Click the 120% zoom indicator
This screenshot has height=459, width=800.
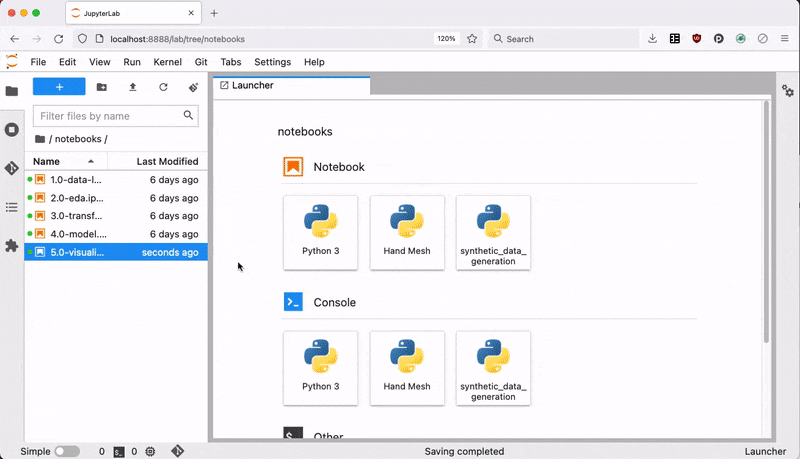click(446, 39)
